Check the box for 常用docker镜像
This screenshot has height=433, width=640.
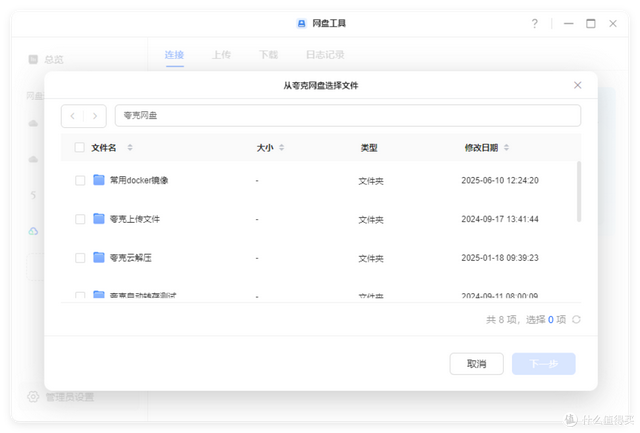pos(80,180)
